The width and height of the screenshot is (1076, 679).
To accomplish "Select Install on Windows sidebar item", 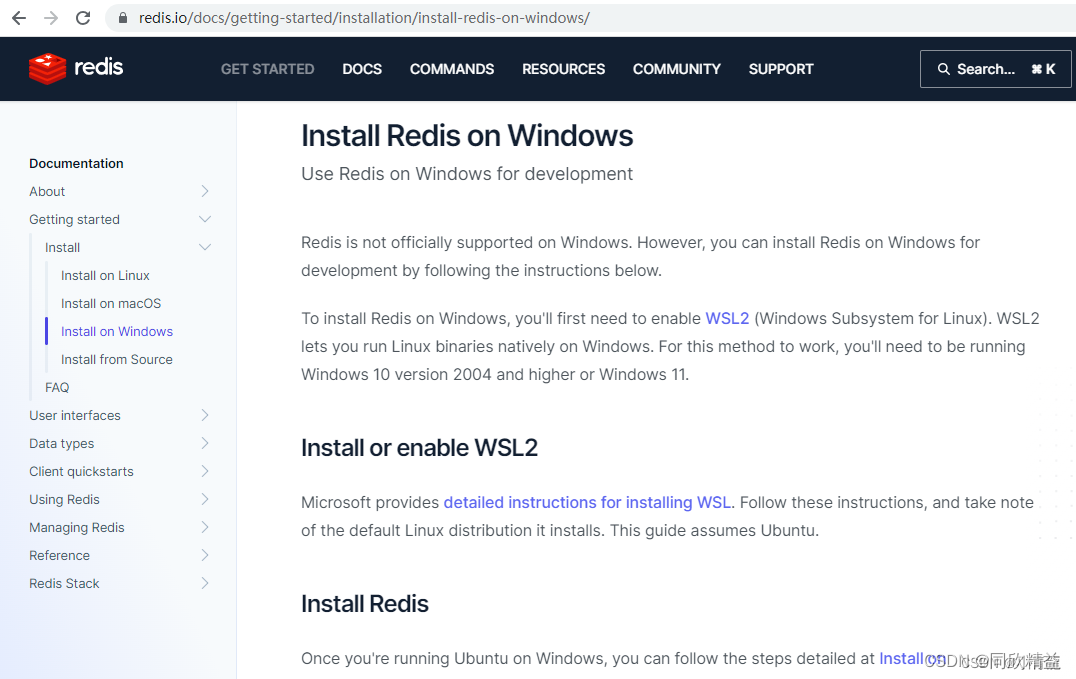I will [x=117, y=332].
